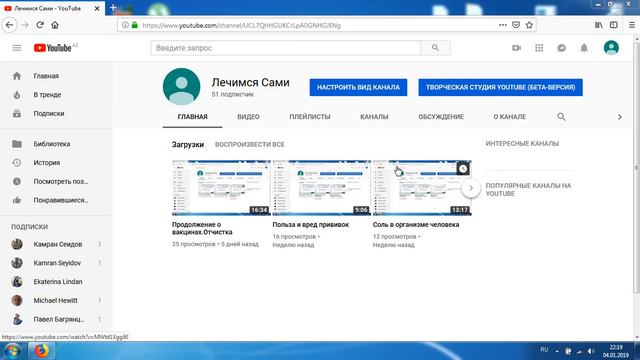Switch to the ГЛАВНАЯ tab
The image size is (640, 360).
tap(192, 117)
